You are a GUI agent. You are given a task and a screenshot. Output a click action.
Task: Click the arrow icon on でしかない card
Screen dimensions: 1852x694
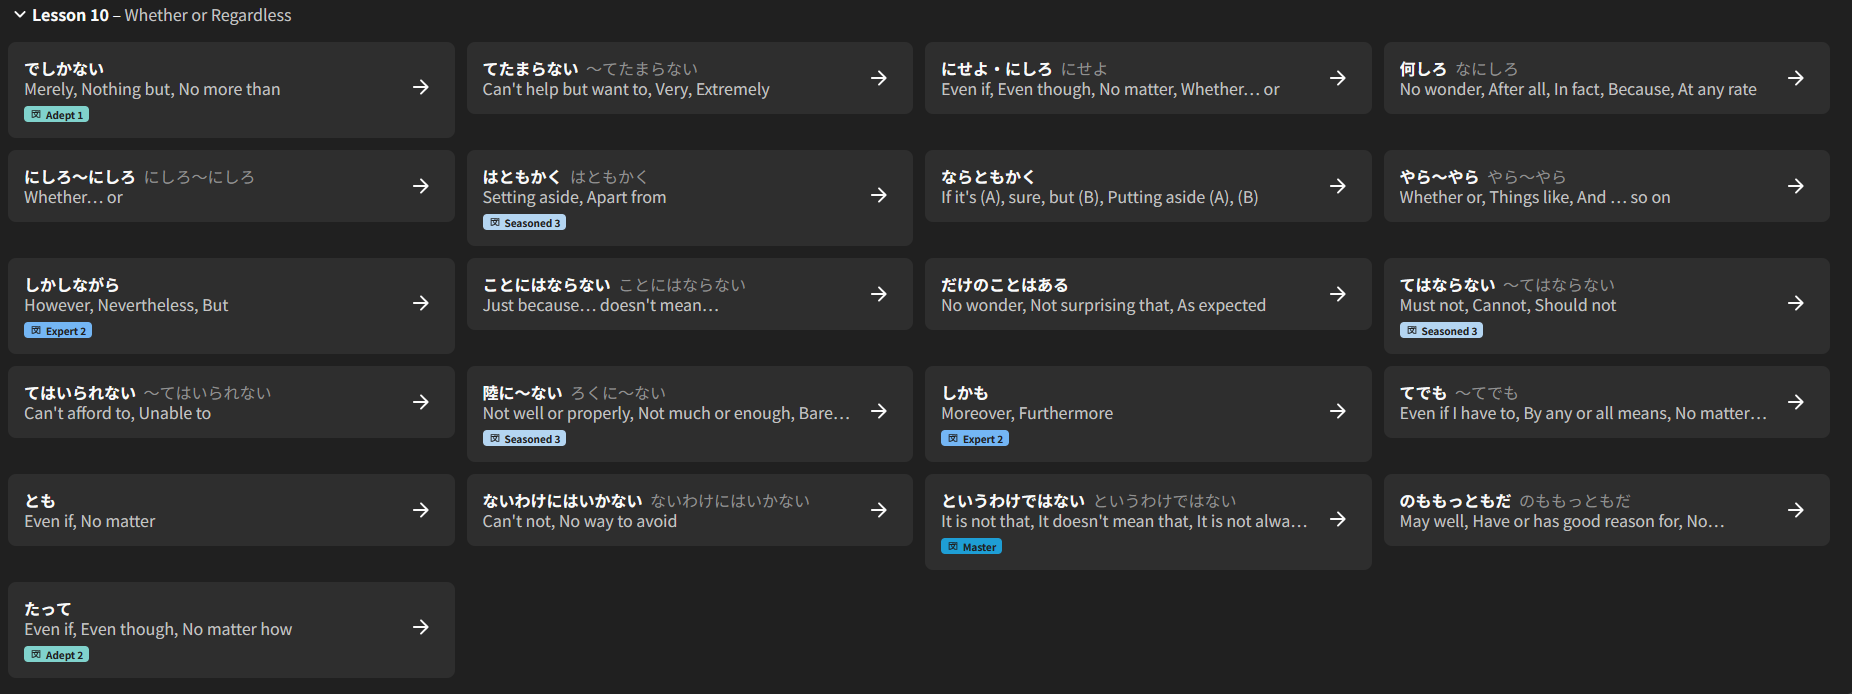(x=421, y=88)
